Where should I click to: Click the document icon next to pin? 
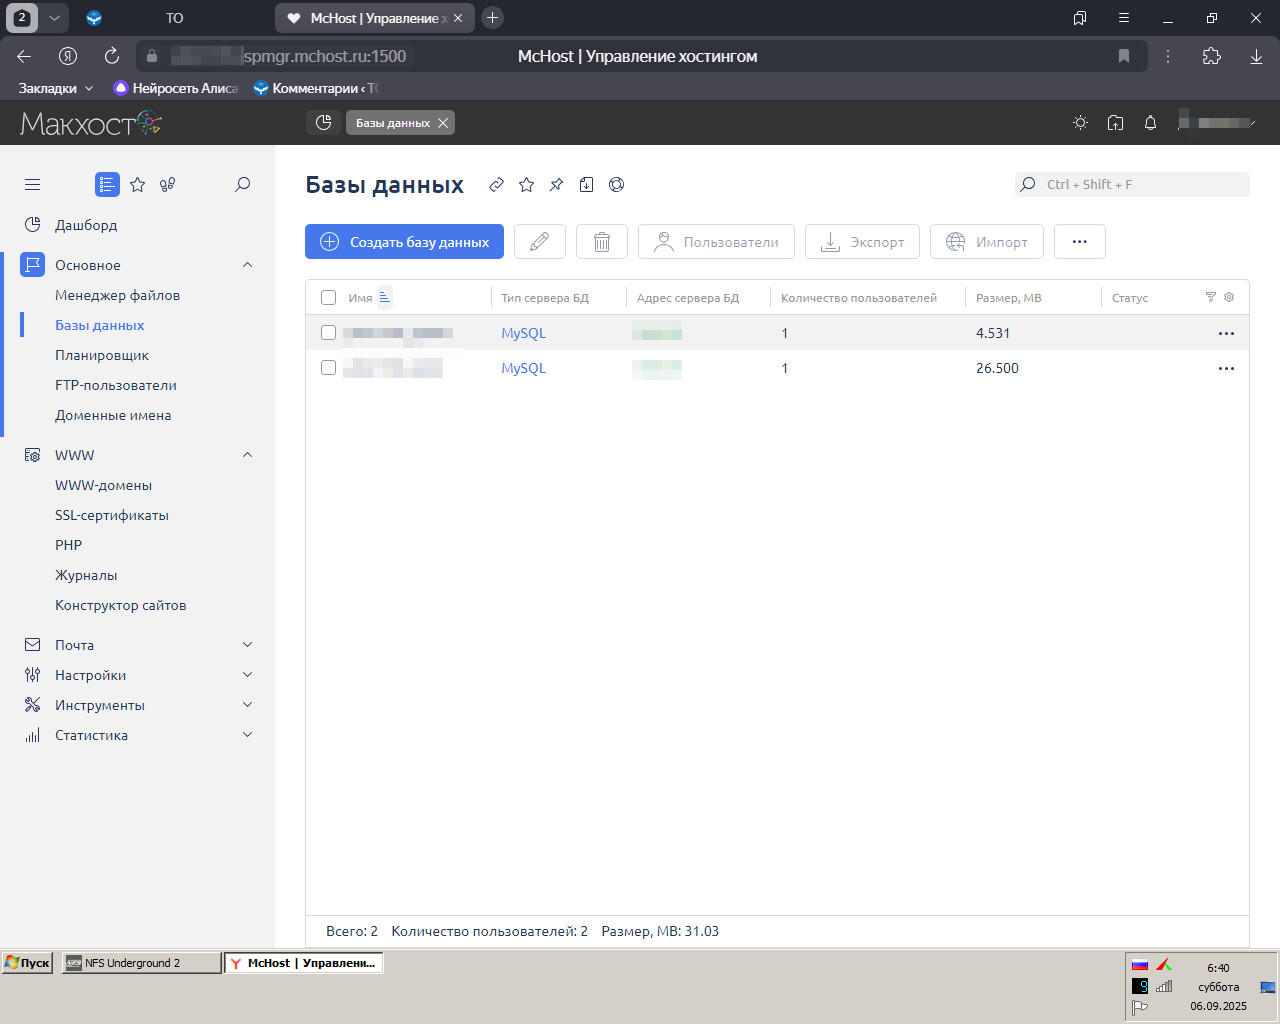(x=586, y=184)
